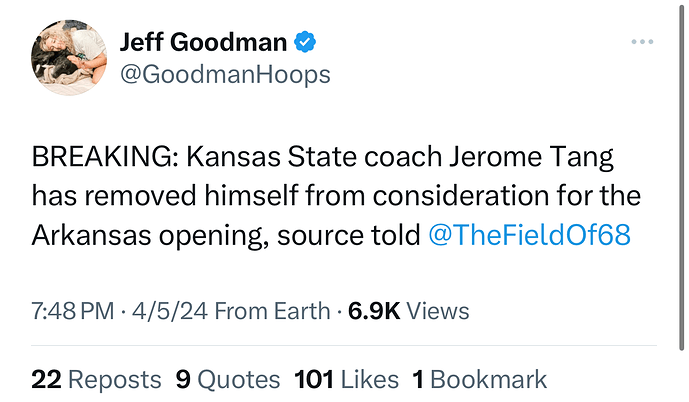Click the 4/5/24 post date
The height and width of the screenshot is (402, 689).
pos(171,311)
